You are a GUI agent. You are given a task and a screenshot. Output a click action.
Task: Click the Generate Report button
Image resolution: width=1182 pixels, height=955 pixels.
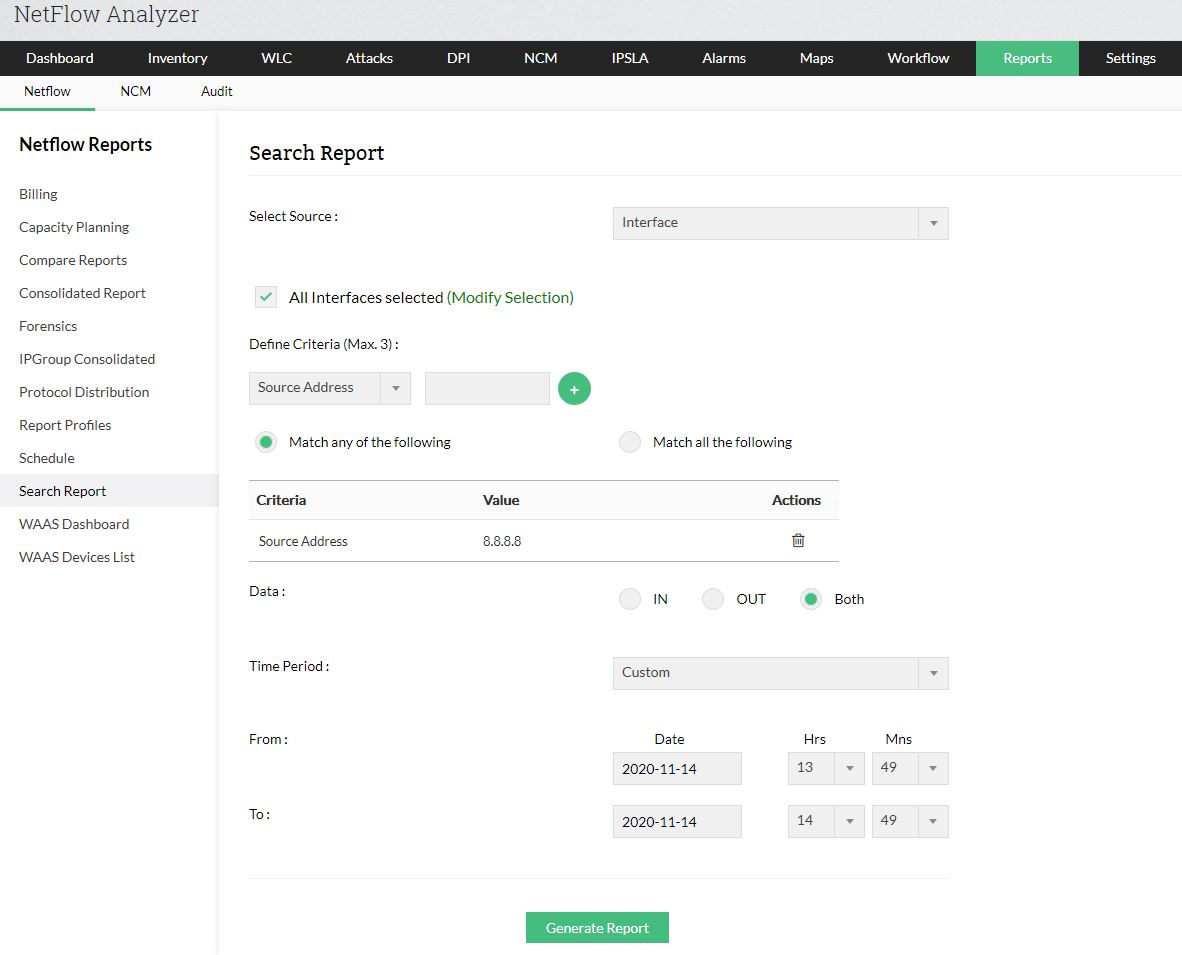(597, 928)
